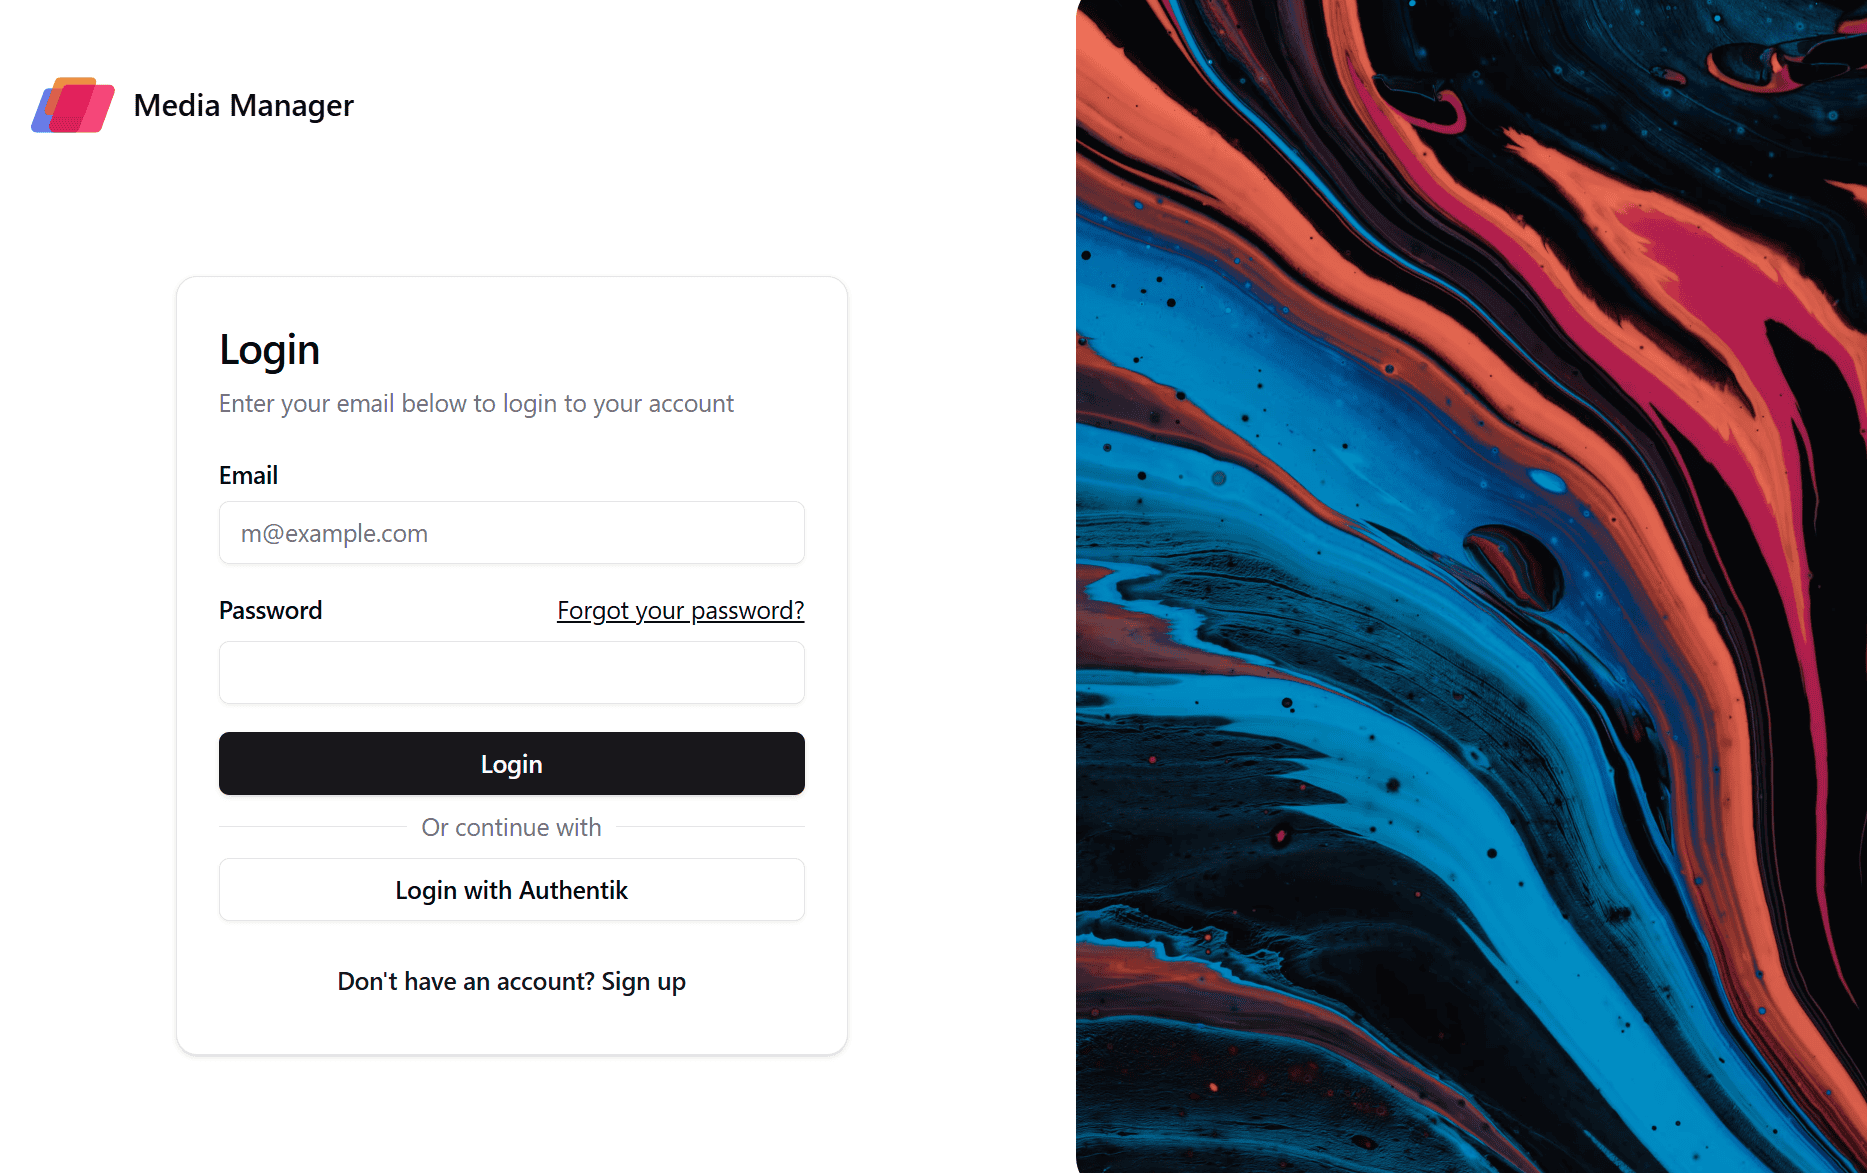The width and height of the screenshot is (1867, 1173).
Task: Click the Media Manager logo icon
Action: tap(73, 105)
